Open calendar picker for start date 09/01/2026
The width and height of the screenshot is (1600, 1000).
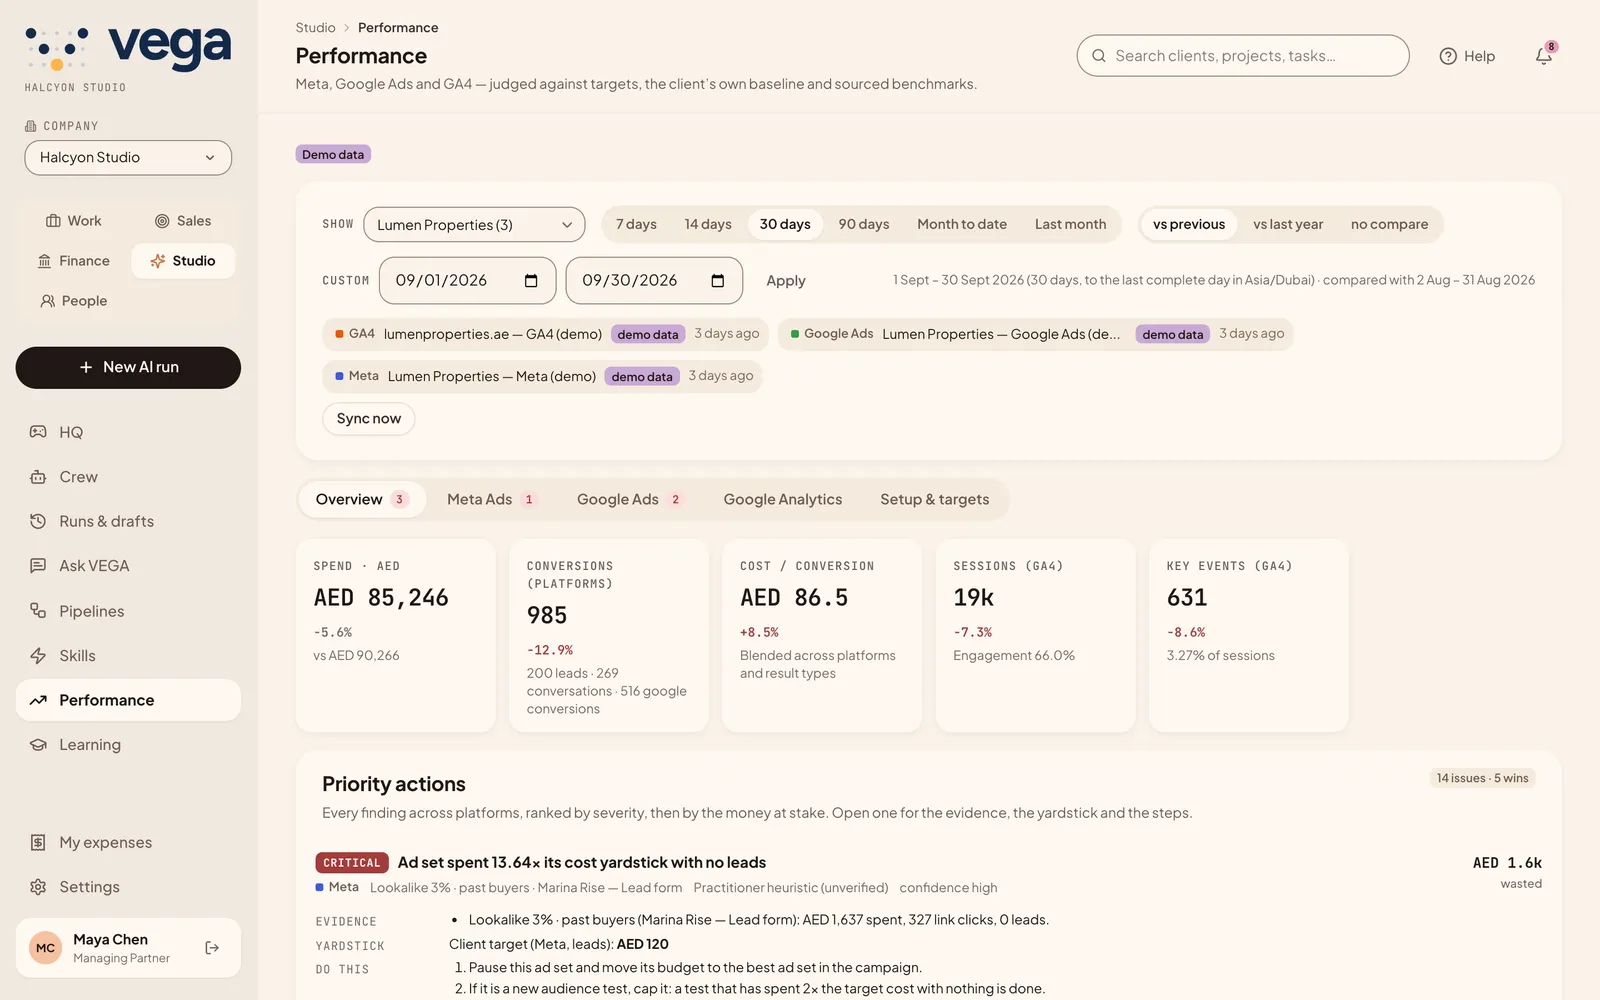pyautogui.click(x=531, y=281)
